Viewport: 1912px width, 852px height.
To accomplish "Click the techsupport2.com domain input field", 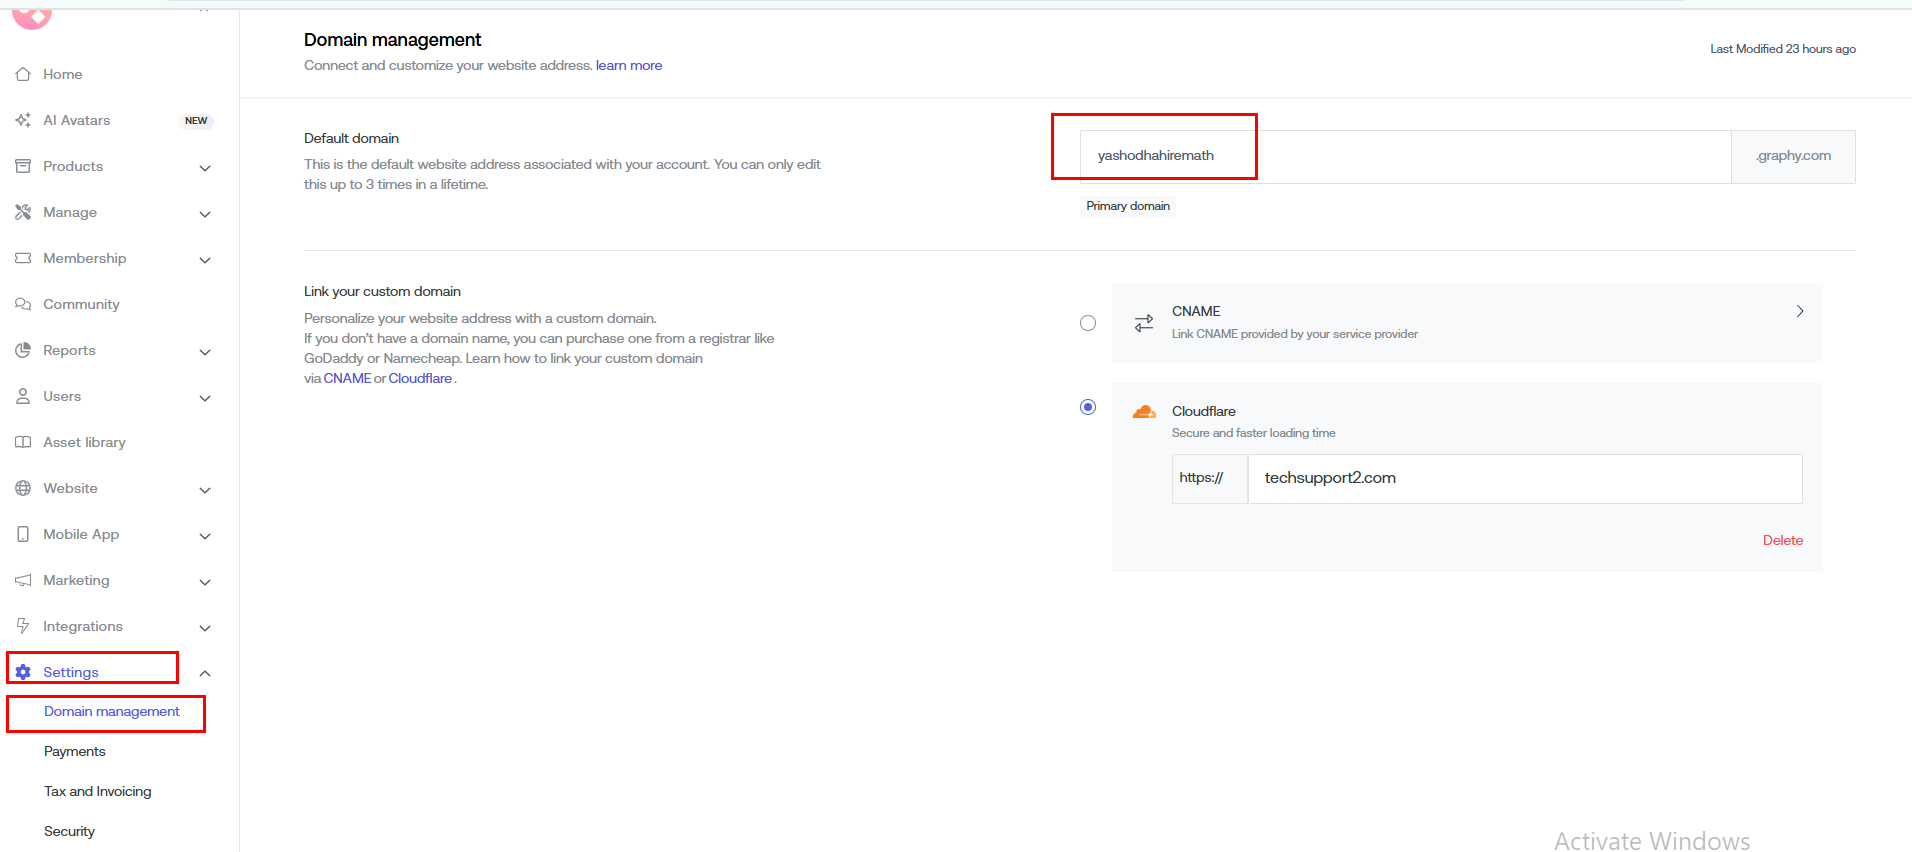I will click(x=1524, y=478).
